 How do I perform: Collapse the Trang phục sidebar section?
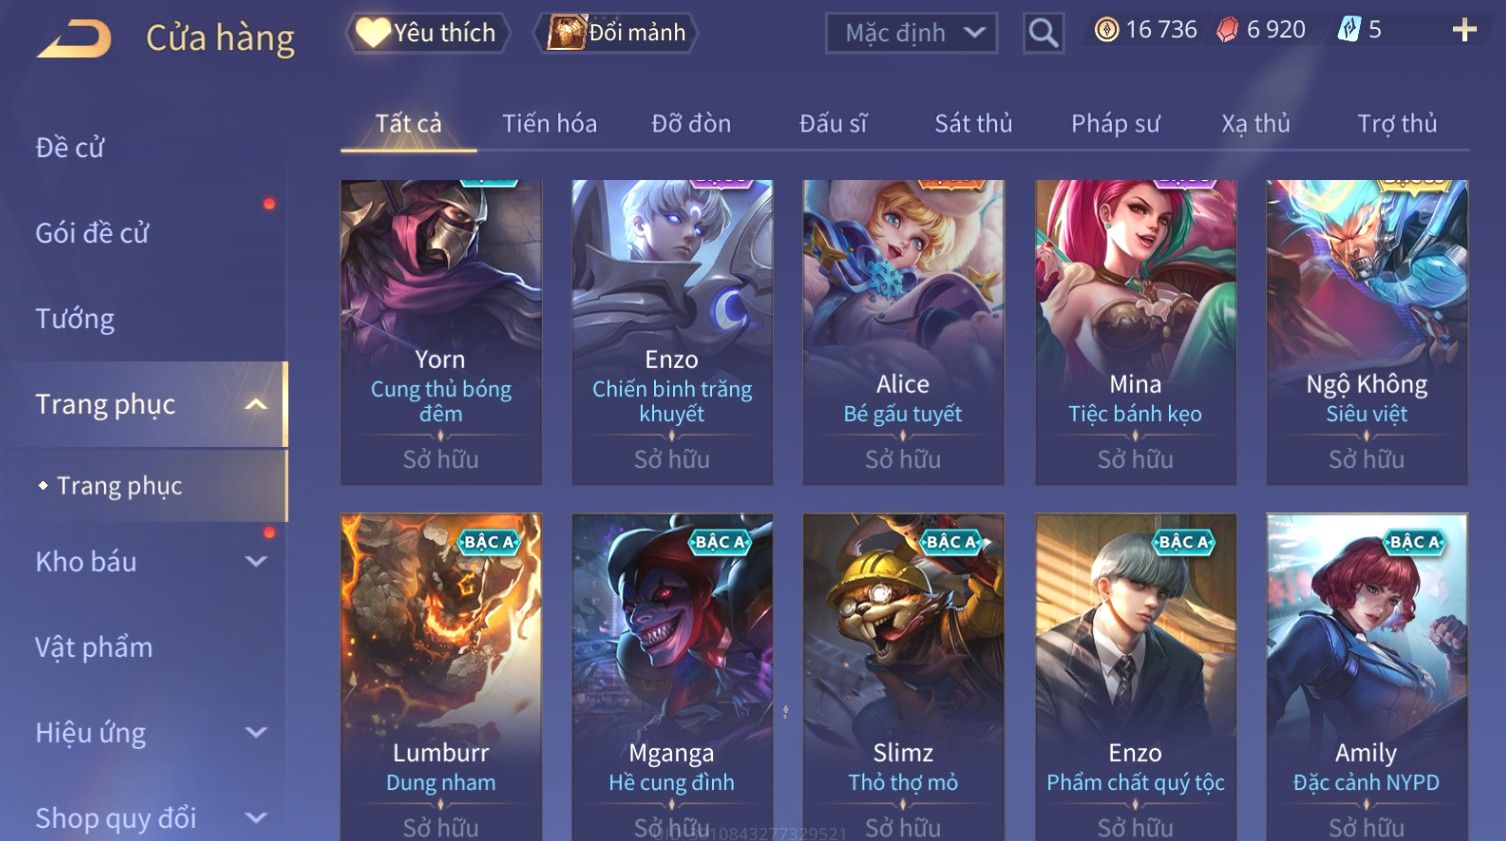[256, 404]
